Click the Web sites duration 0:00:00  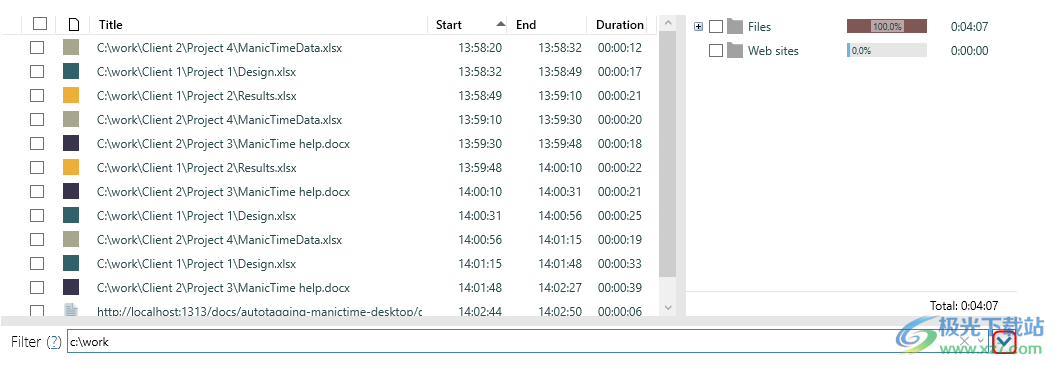[x=970, y=51]
